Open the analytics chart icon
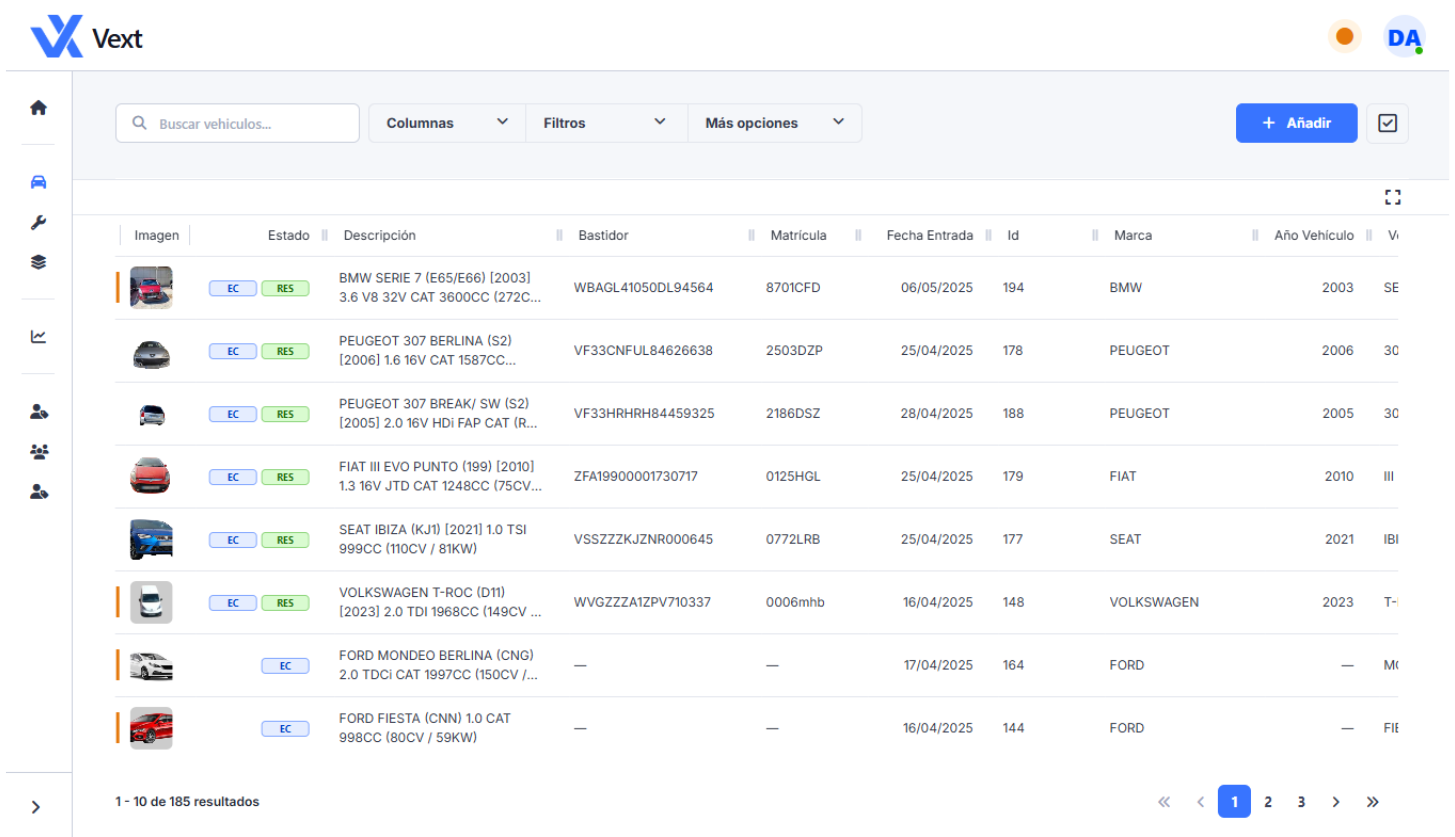Viewport: 1455px width, 837px height. point(38,337)
